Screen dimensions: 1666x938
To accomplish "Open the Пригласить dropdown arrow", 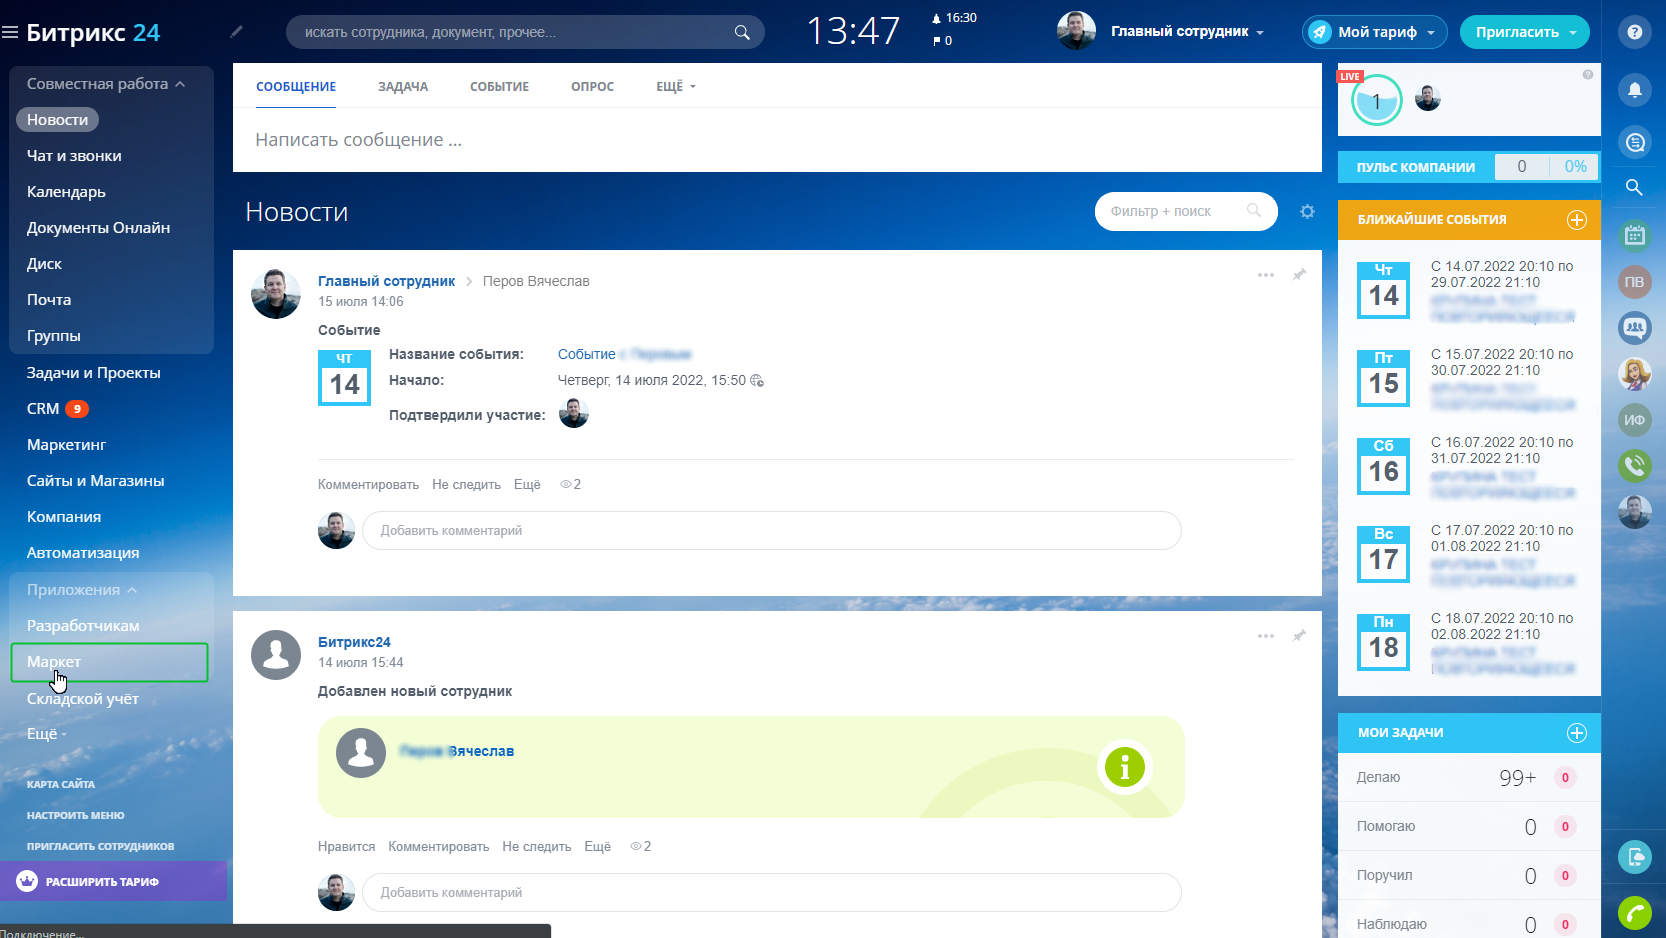I will pyautogui.click(x=1574, y=33).
